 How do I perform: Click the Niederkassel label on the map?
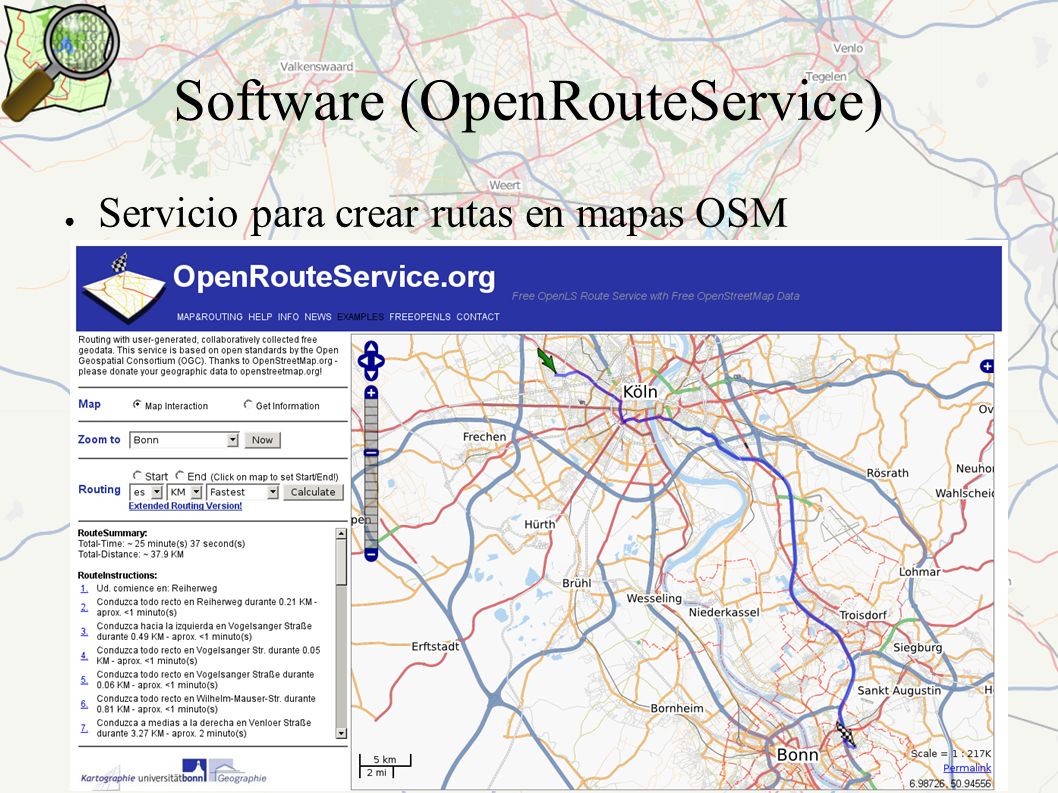point(724,613)
